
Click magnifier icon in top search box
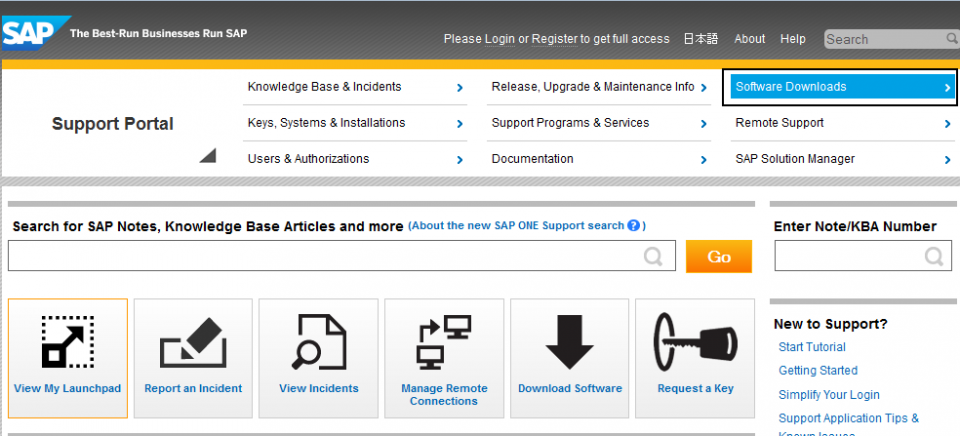[x=951, y=39]
